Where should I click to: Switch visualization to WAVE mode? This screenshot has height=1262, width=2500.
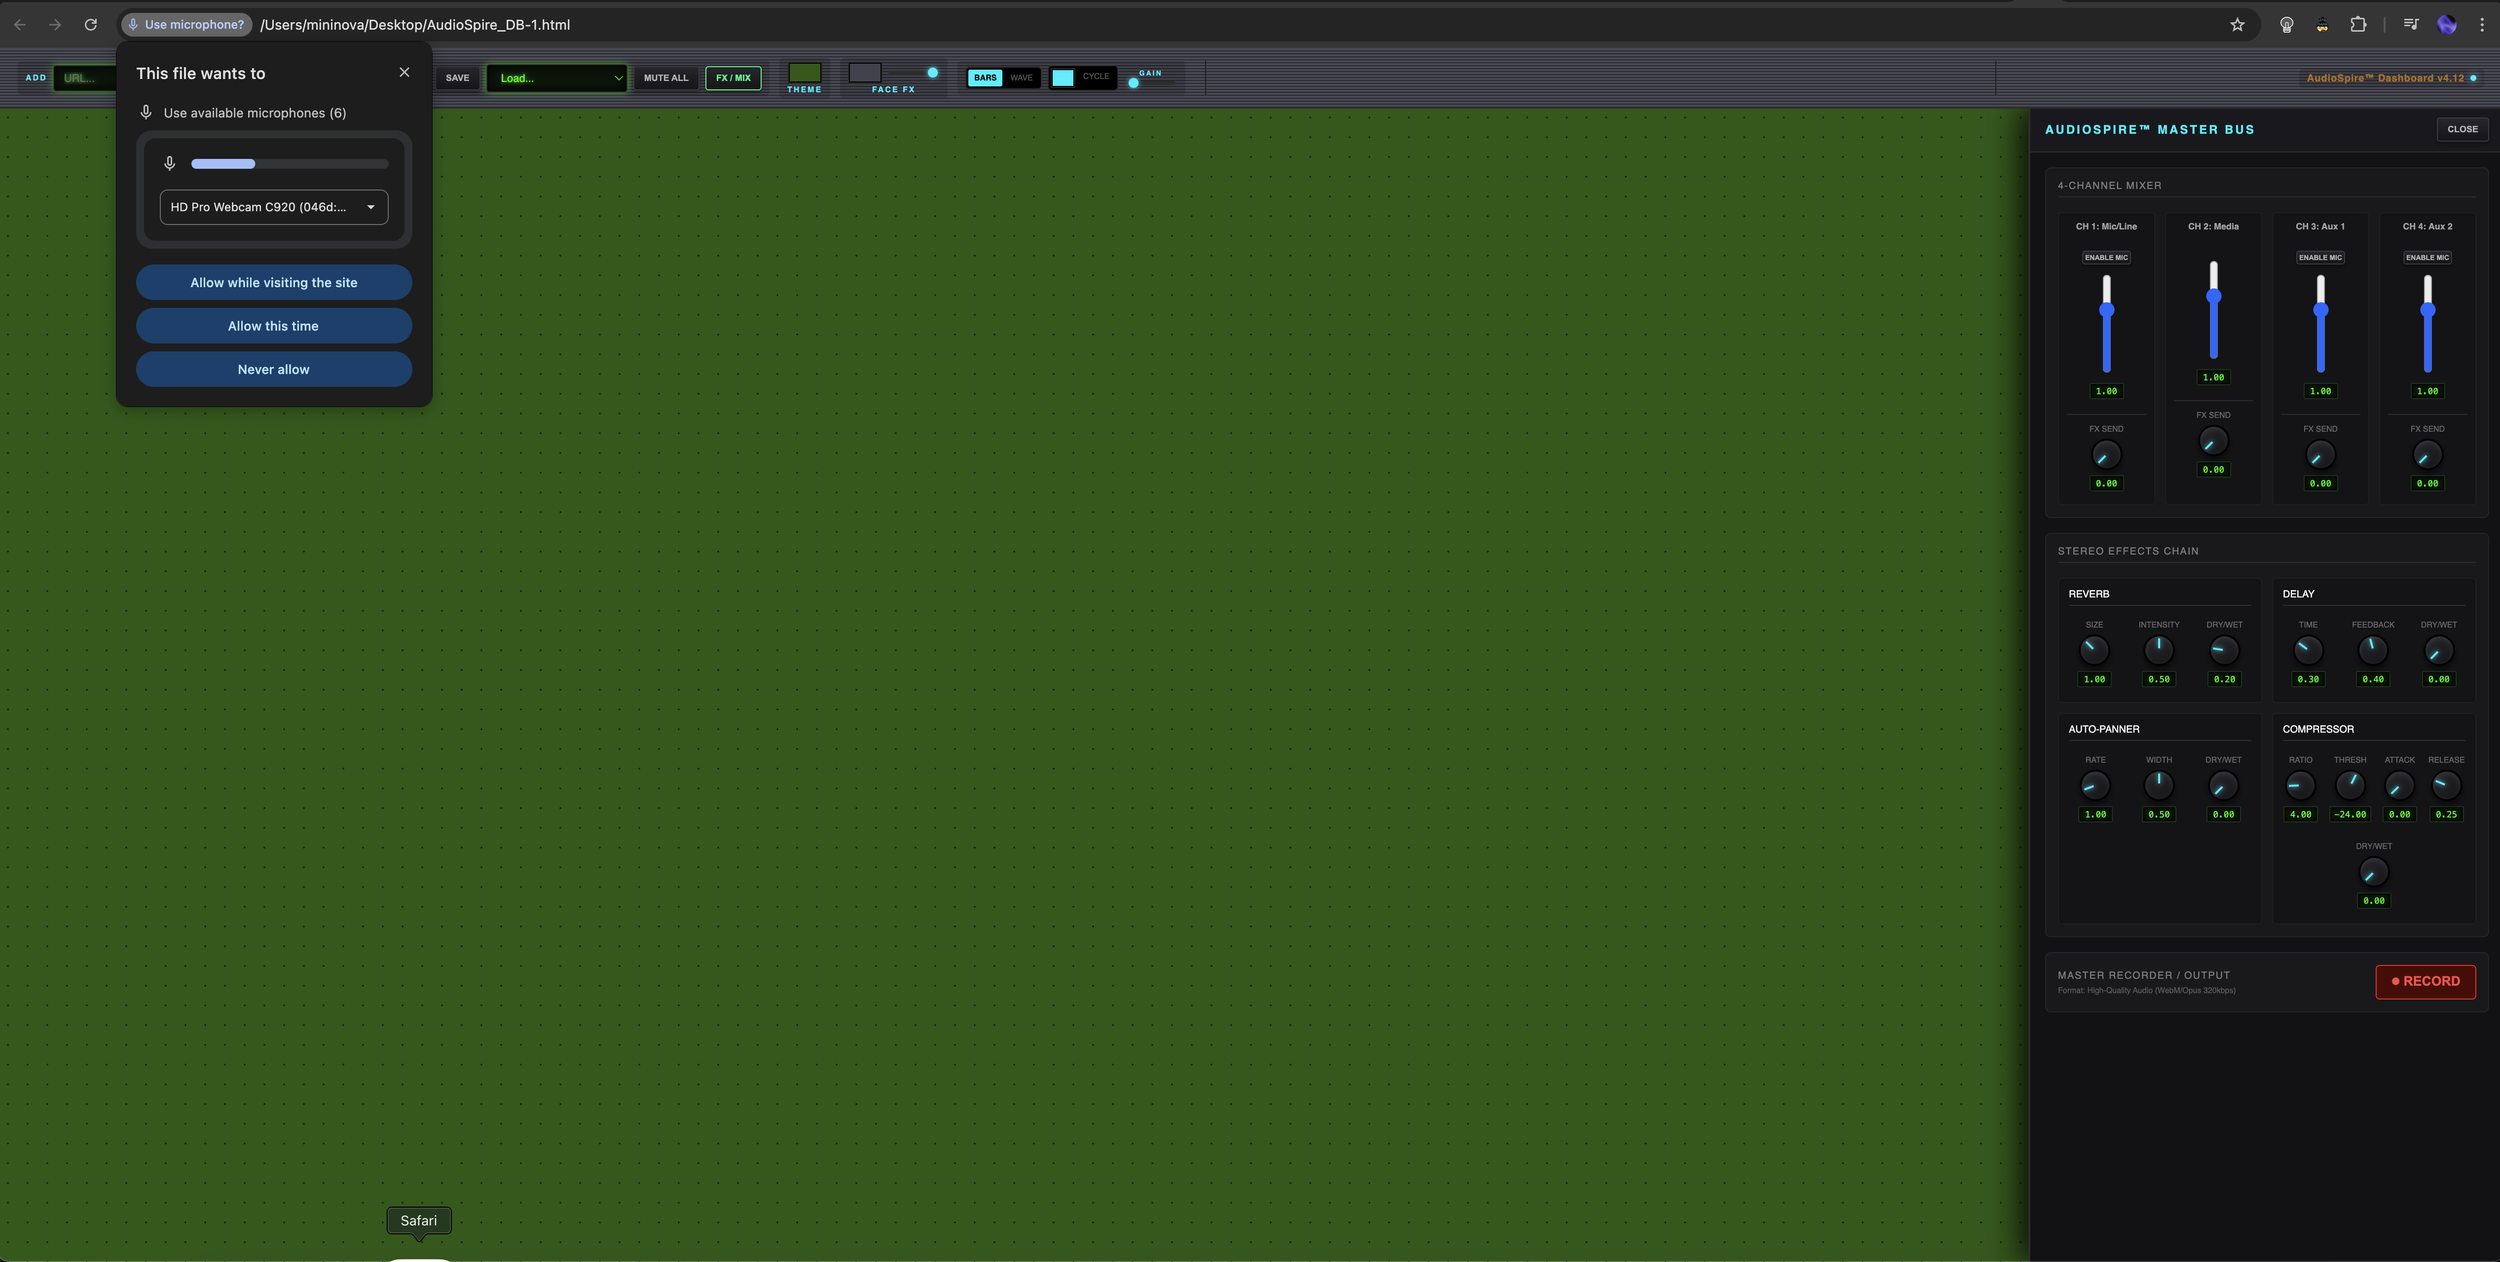coord(1022,77)
